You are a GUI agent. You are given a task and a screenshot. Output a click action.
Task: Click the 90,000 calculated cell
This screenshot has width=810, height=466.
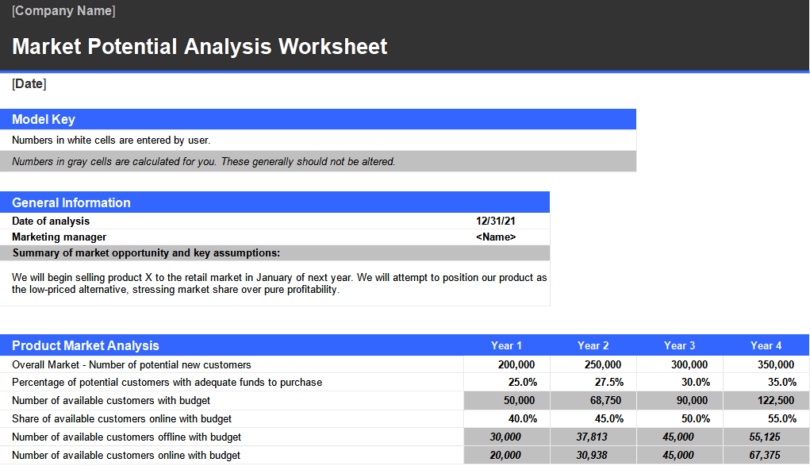pyautogui.click(x=680, y=400)
